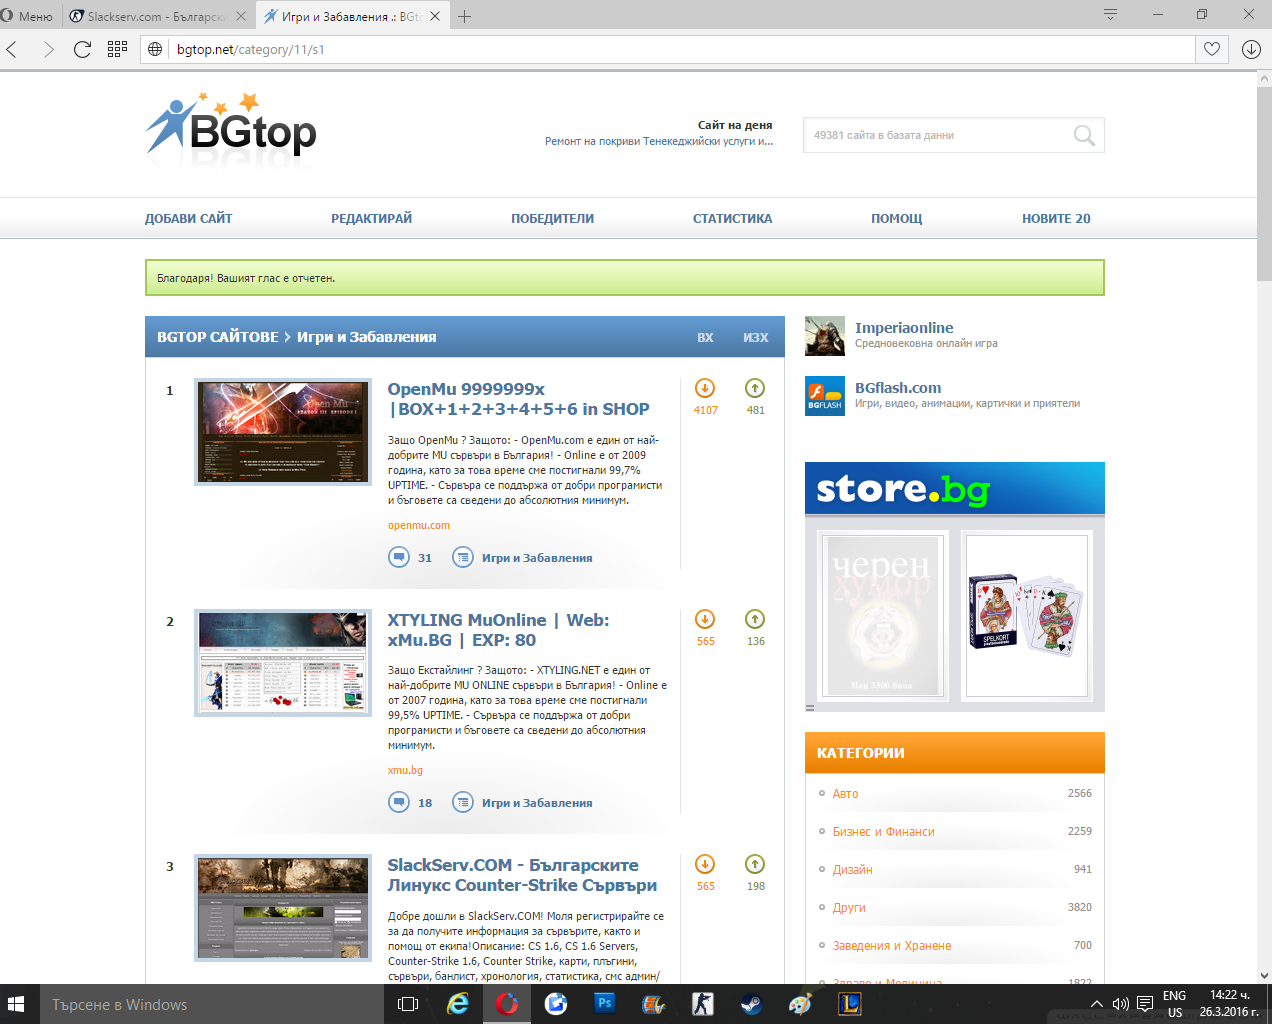Open Бизнес и Финанси category
This screenshot has height=1024, width=1272.
pyautogui.click(x=883, y=831)
